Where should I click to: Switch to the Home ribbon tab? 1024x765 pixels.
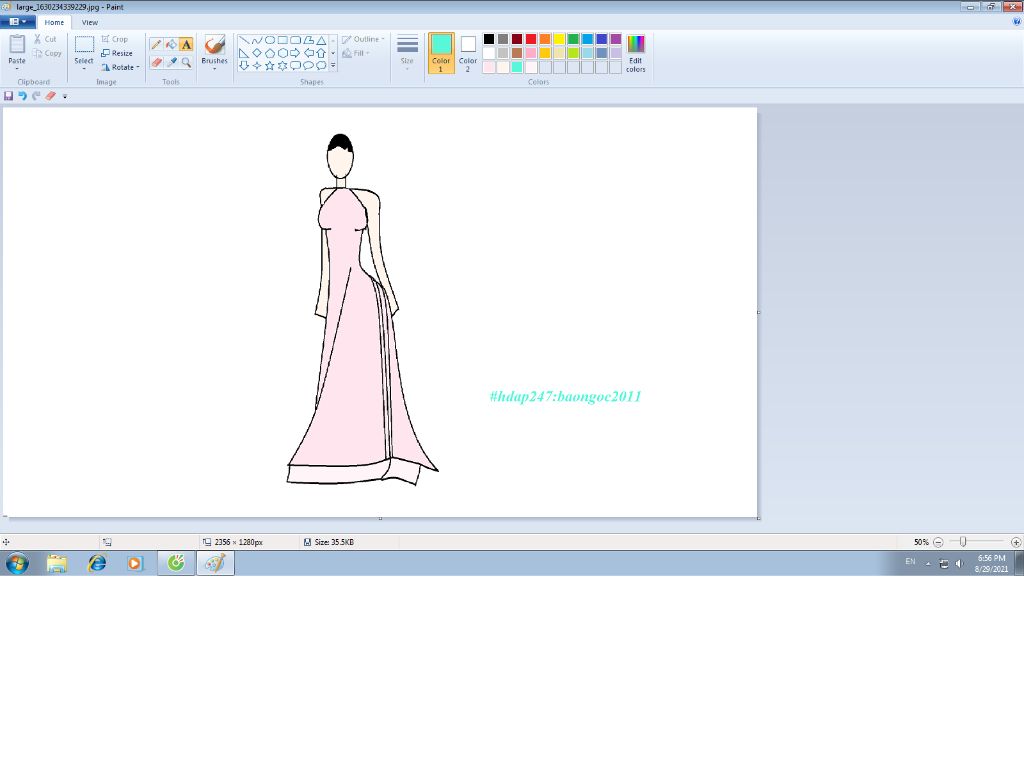coord(54,22)
